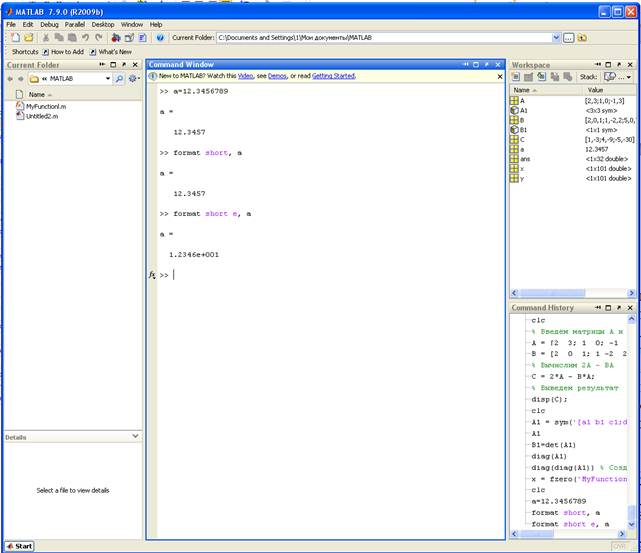641x553 pixels.
Task: Expand the Current Folder path dropdown
Action: (556, 38)
